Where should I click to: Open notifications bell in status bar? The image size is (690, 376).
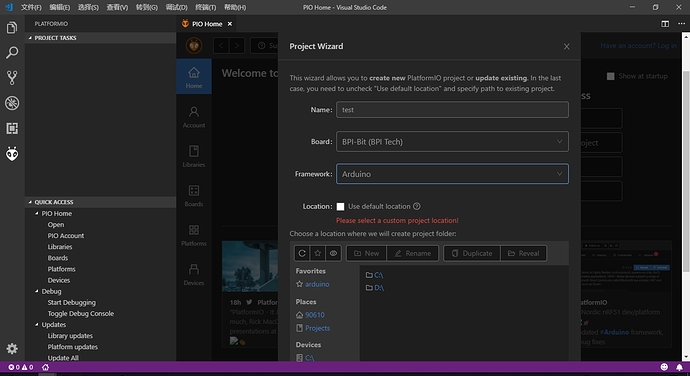(x=679, y=367)
